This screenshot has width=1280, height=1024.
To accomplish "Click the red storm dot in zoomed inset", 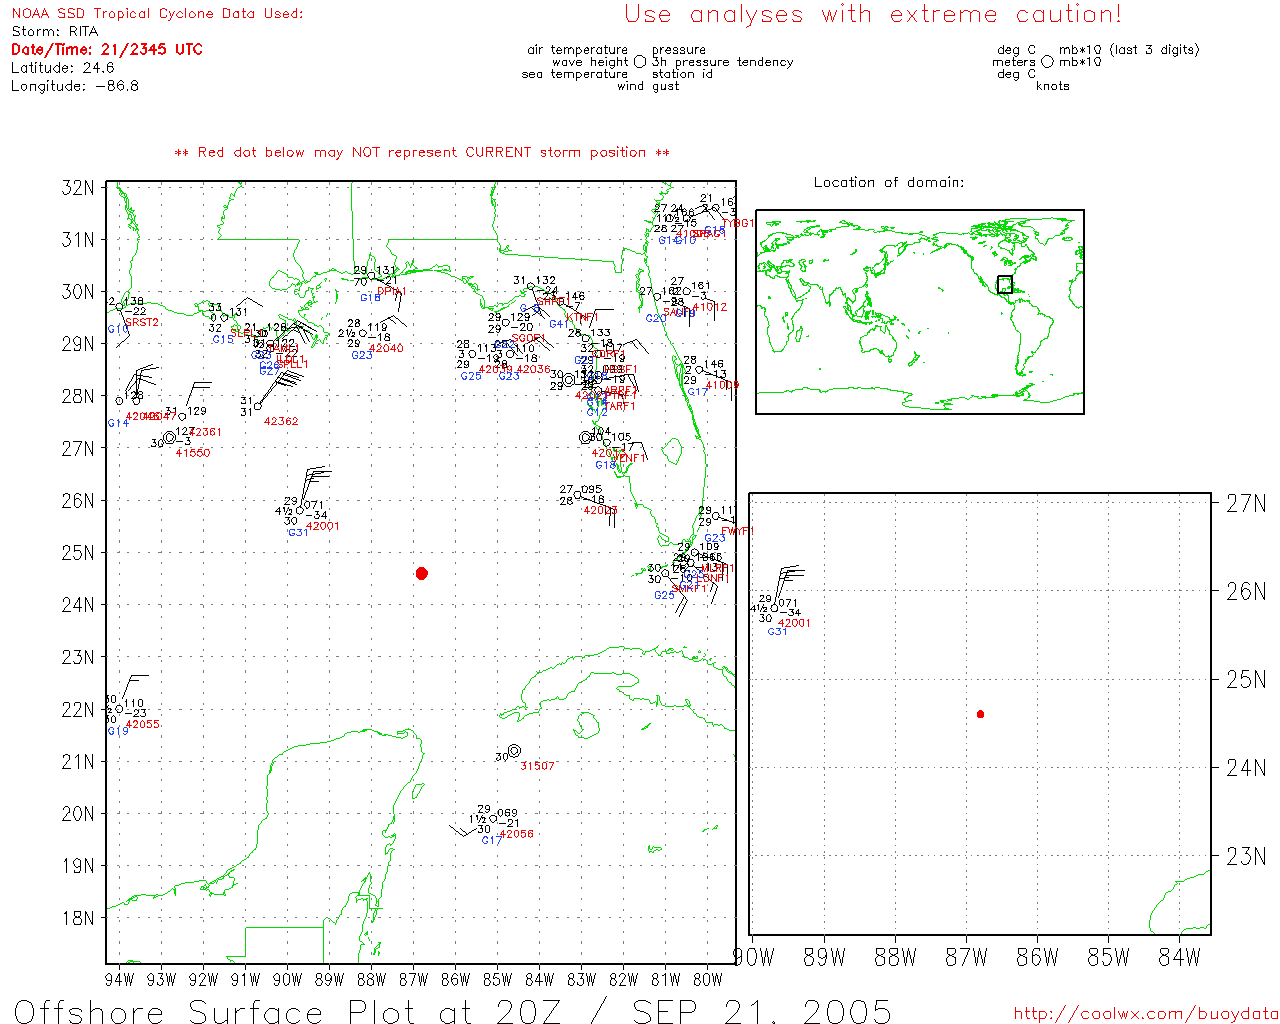I will coord(980,714).
